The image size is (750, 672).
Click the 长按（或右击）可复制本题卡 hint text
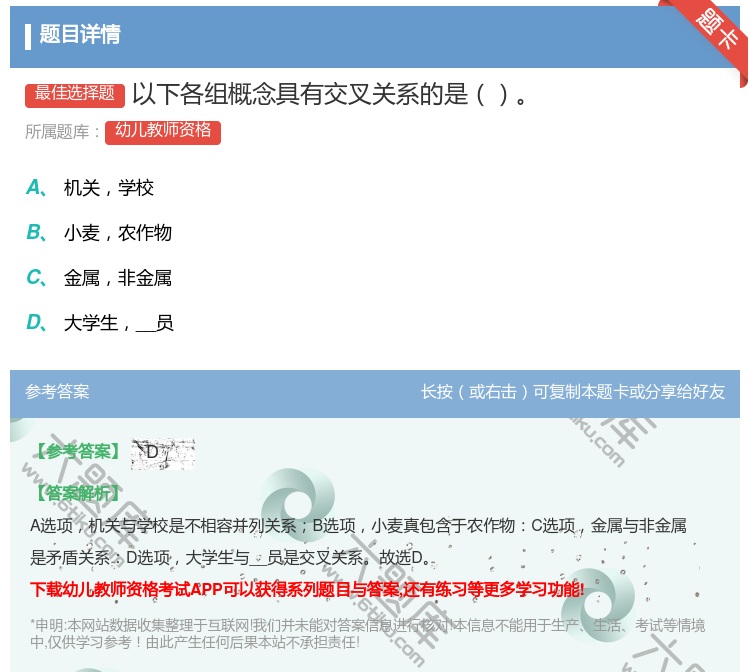click(x=573, y=392)
